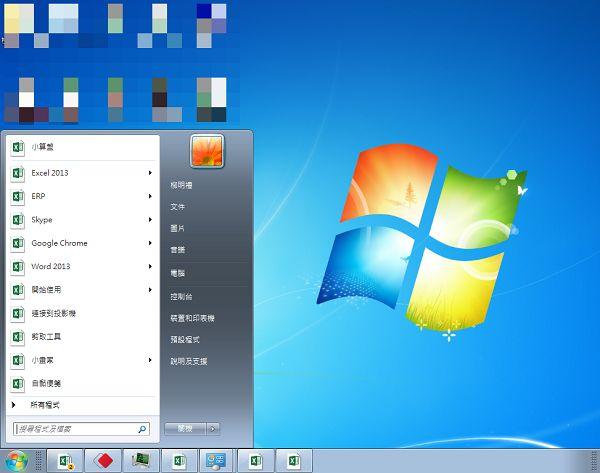Click the icon beside 開始使用 entry

click(18, 290)
